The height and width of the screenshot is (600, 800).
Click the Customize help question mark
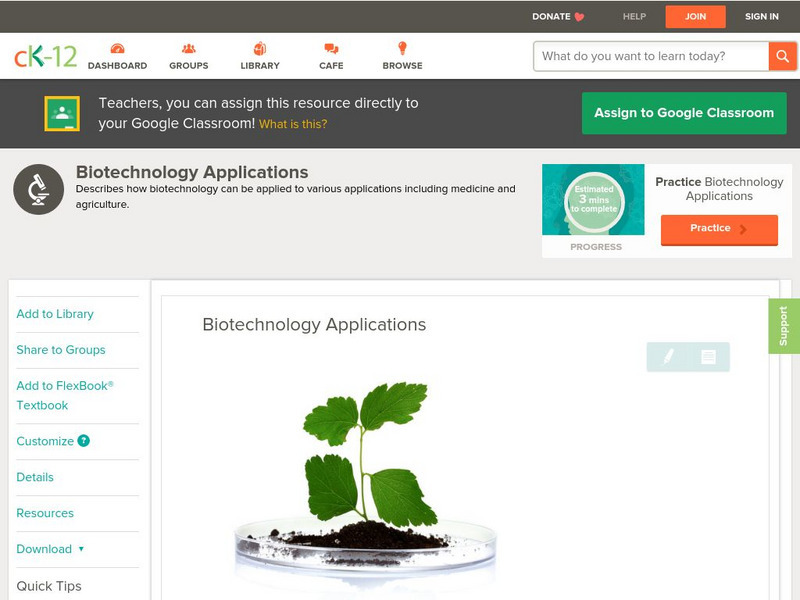click(84, 441)
